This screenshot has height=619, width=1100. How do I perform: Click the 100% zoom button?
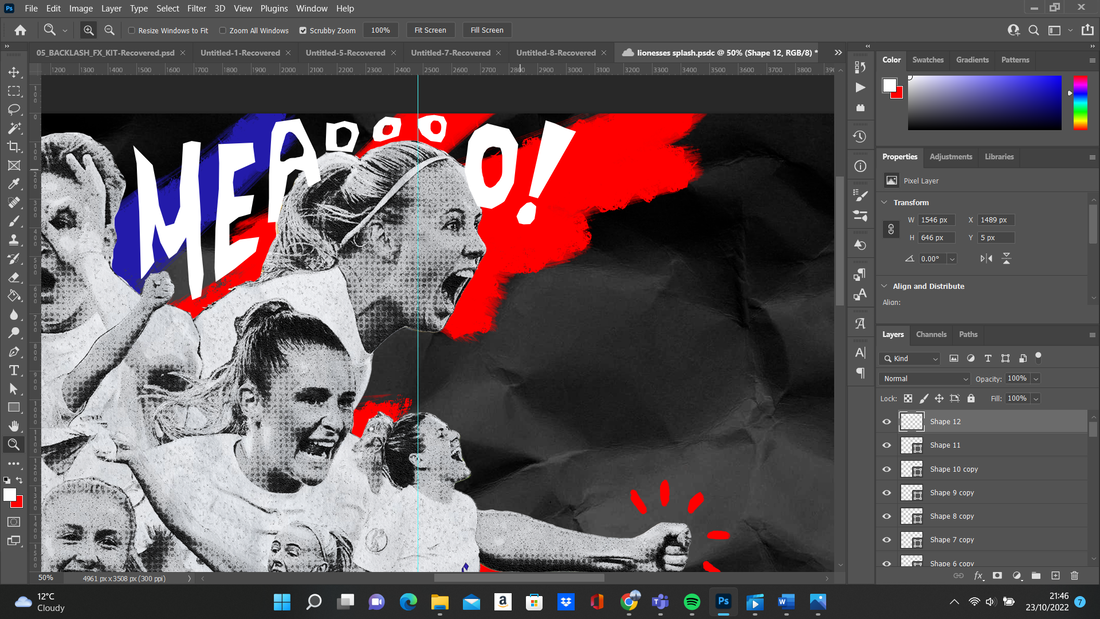[380, 30]
